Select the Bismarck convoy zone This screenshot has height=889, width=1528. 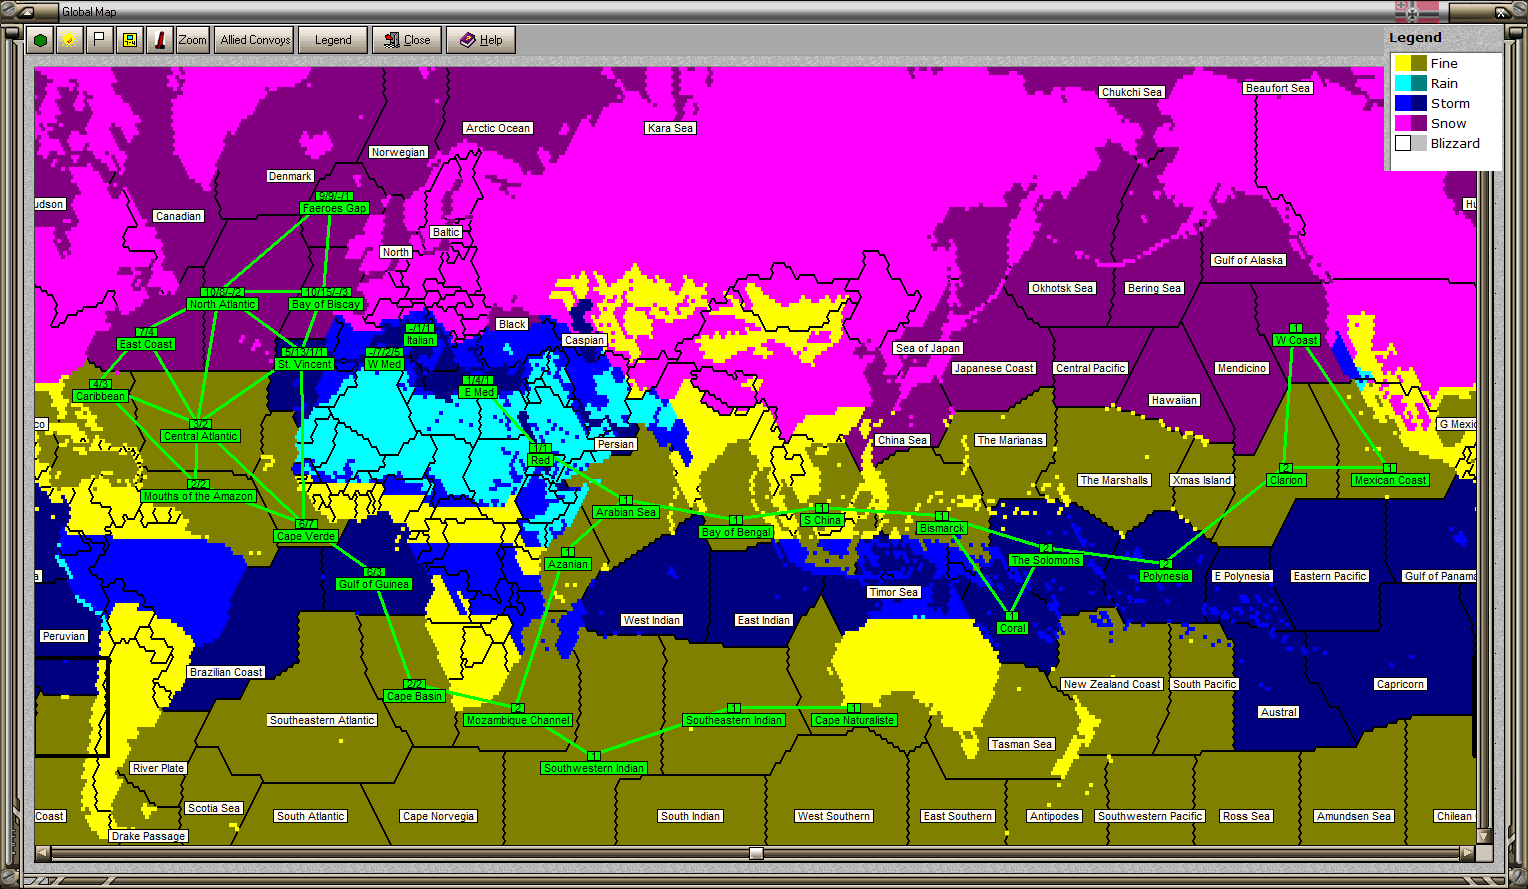942,528
